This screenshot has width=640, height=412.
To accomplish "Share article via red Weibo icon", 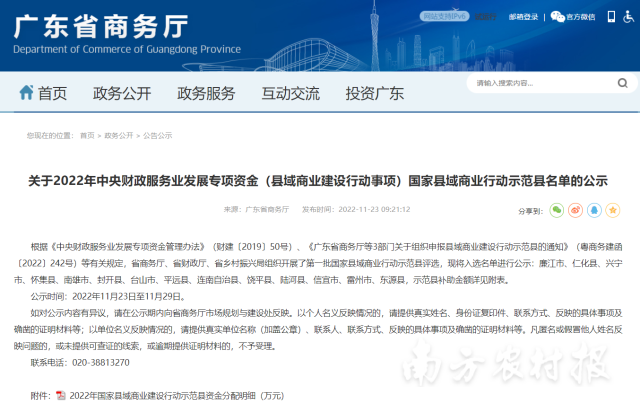I will [575, 211].
